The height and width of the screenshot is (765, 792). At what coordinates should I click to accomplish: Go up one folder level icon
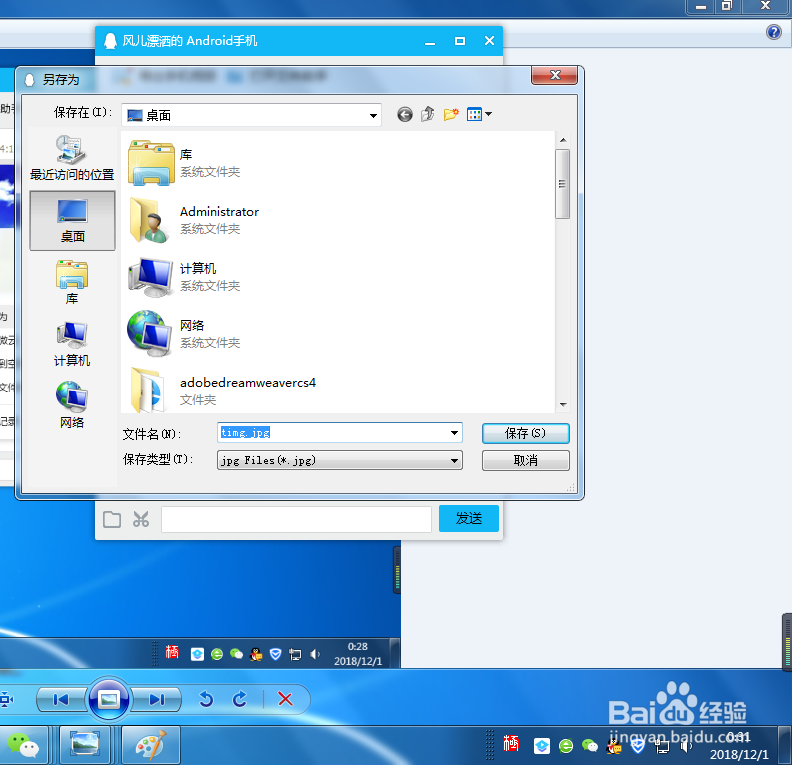point(428,114)
